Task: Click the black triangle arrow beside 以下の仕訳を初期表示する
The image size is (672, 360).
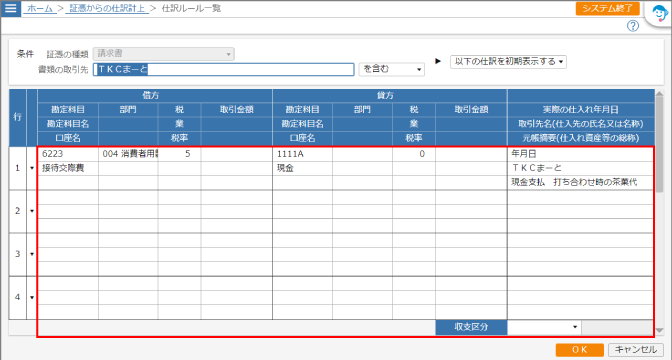Action: click(x=438, y=61)
